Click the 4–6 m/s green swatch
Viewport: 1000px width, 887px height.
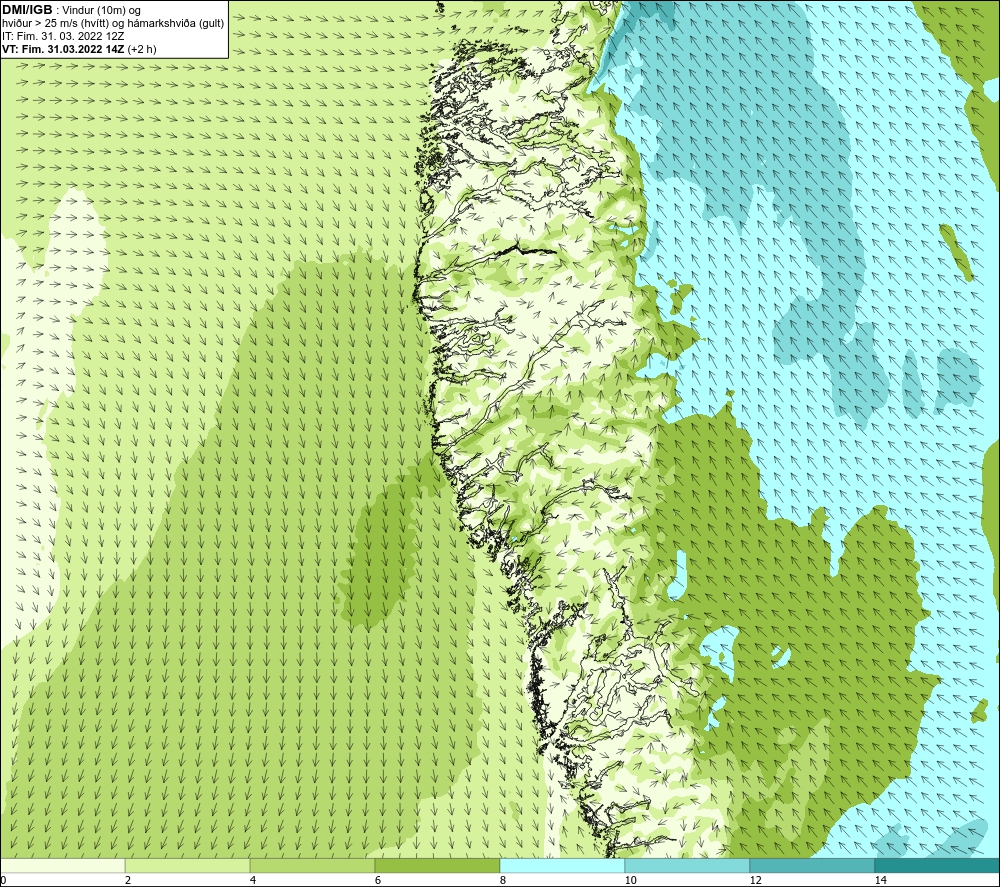tap(312, 865)
